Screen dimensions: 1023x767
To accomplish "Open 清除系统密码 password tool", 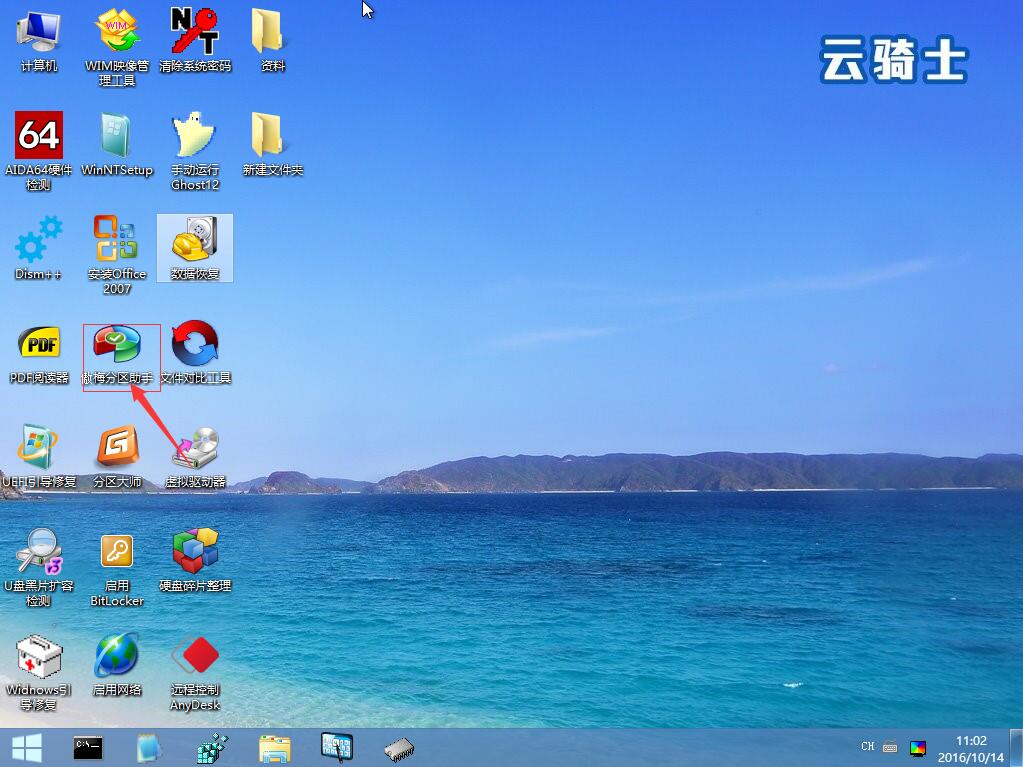I will tap(195, 40).
